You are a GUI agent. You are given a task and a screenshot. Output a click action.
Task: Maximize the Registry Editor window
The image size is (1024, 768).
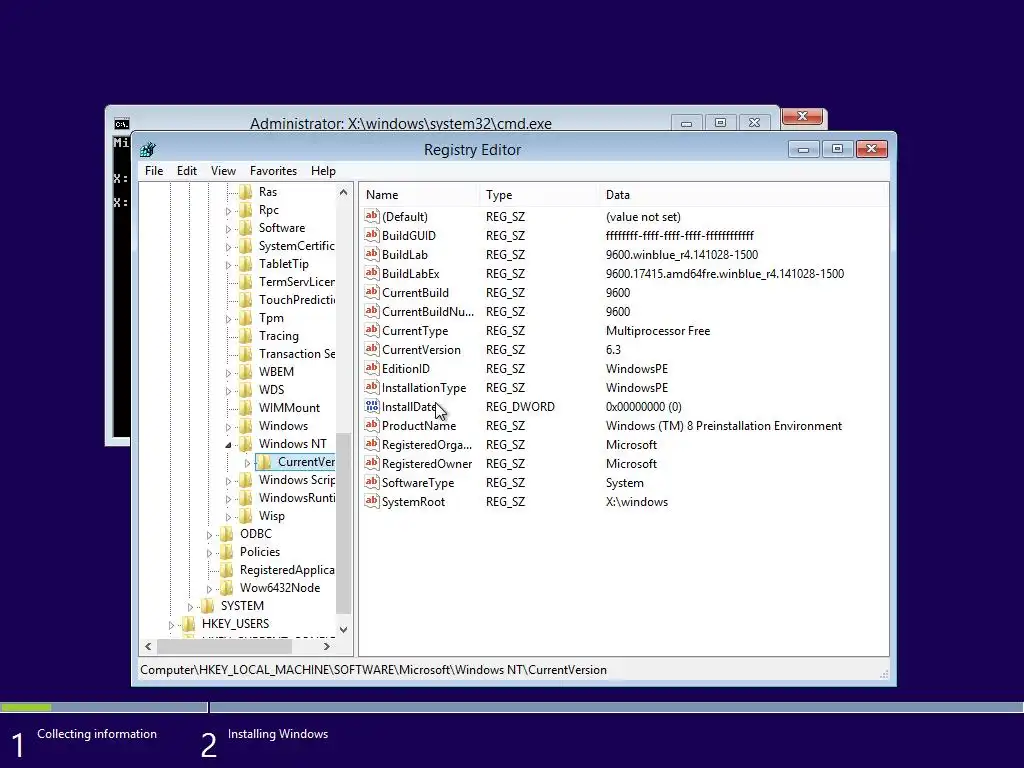(x=837, y=150)
